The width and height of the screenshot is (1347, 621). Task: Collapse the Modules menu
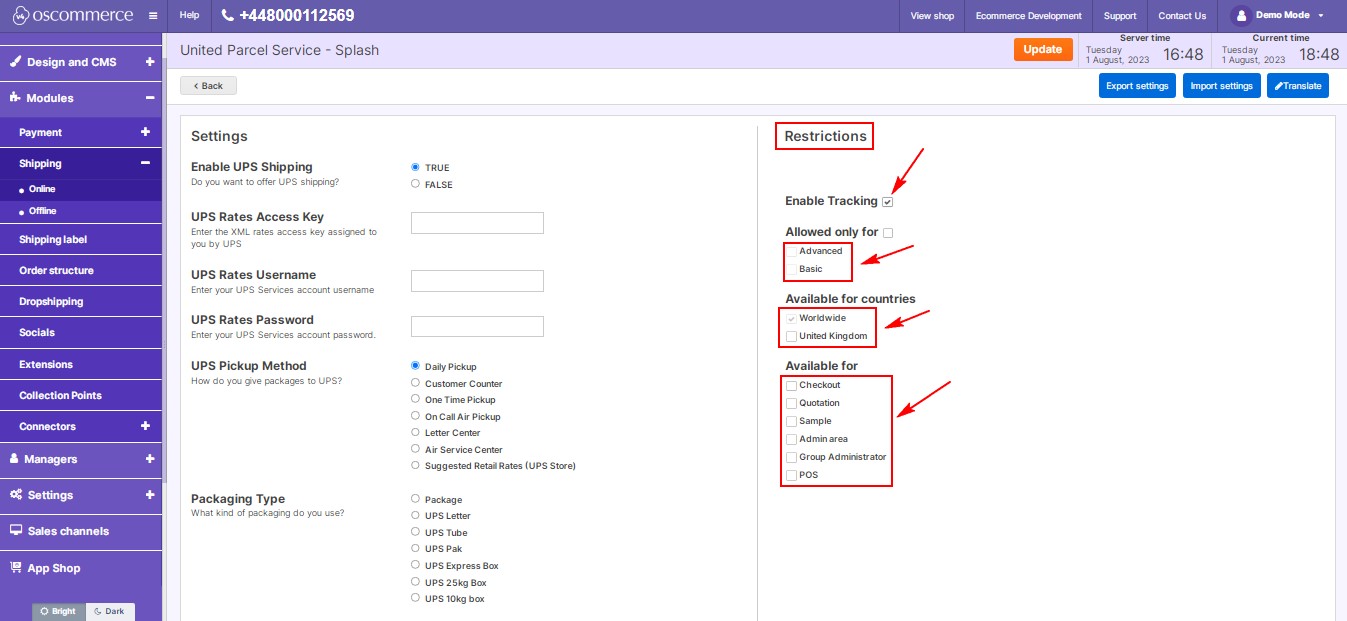coord(149,98)
